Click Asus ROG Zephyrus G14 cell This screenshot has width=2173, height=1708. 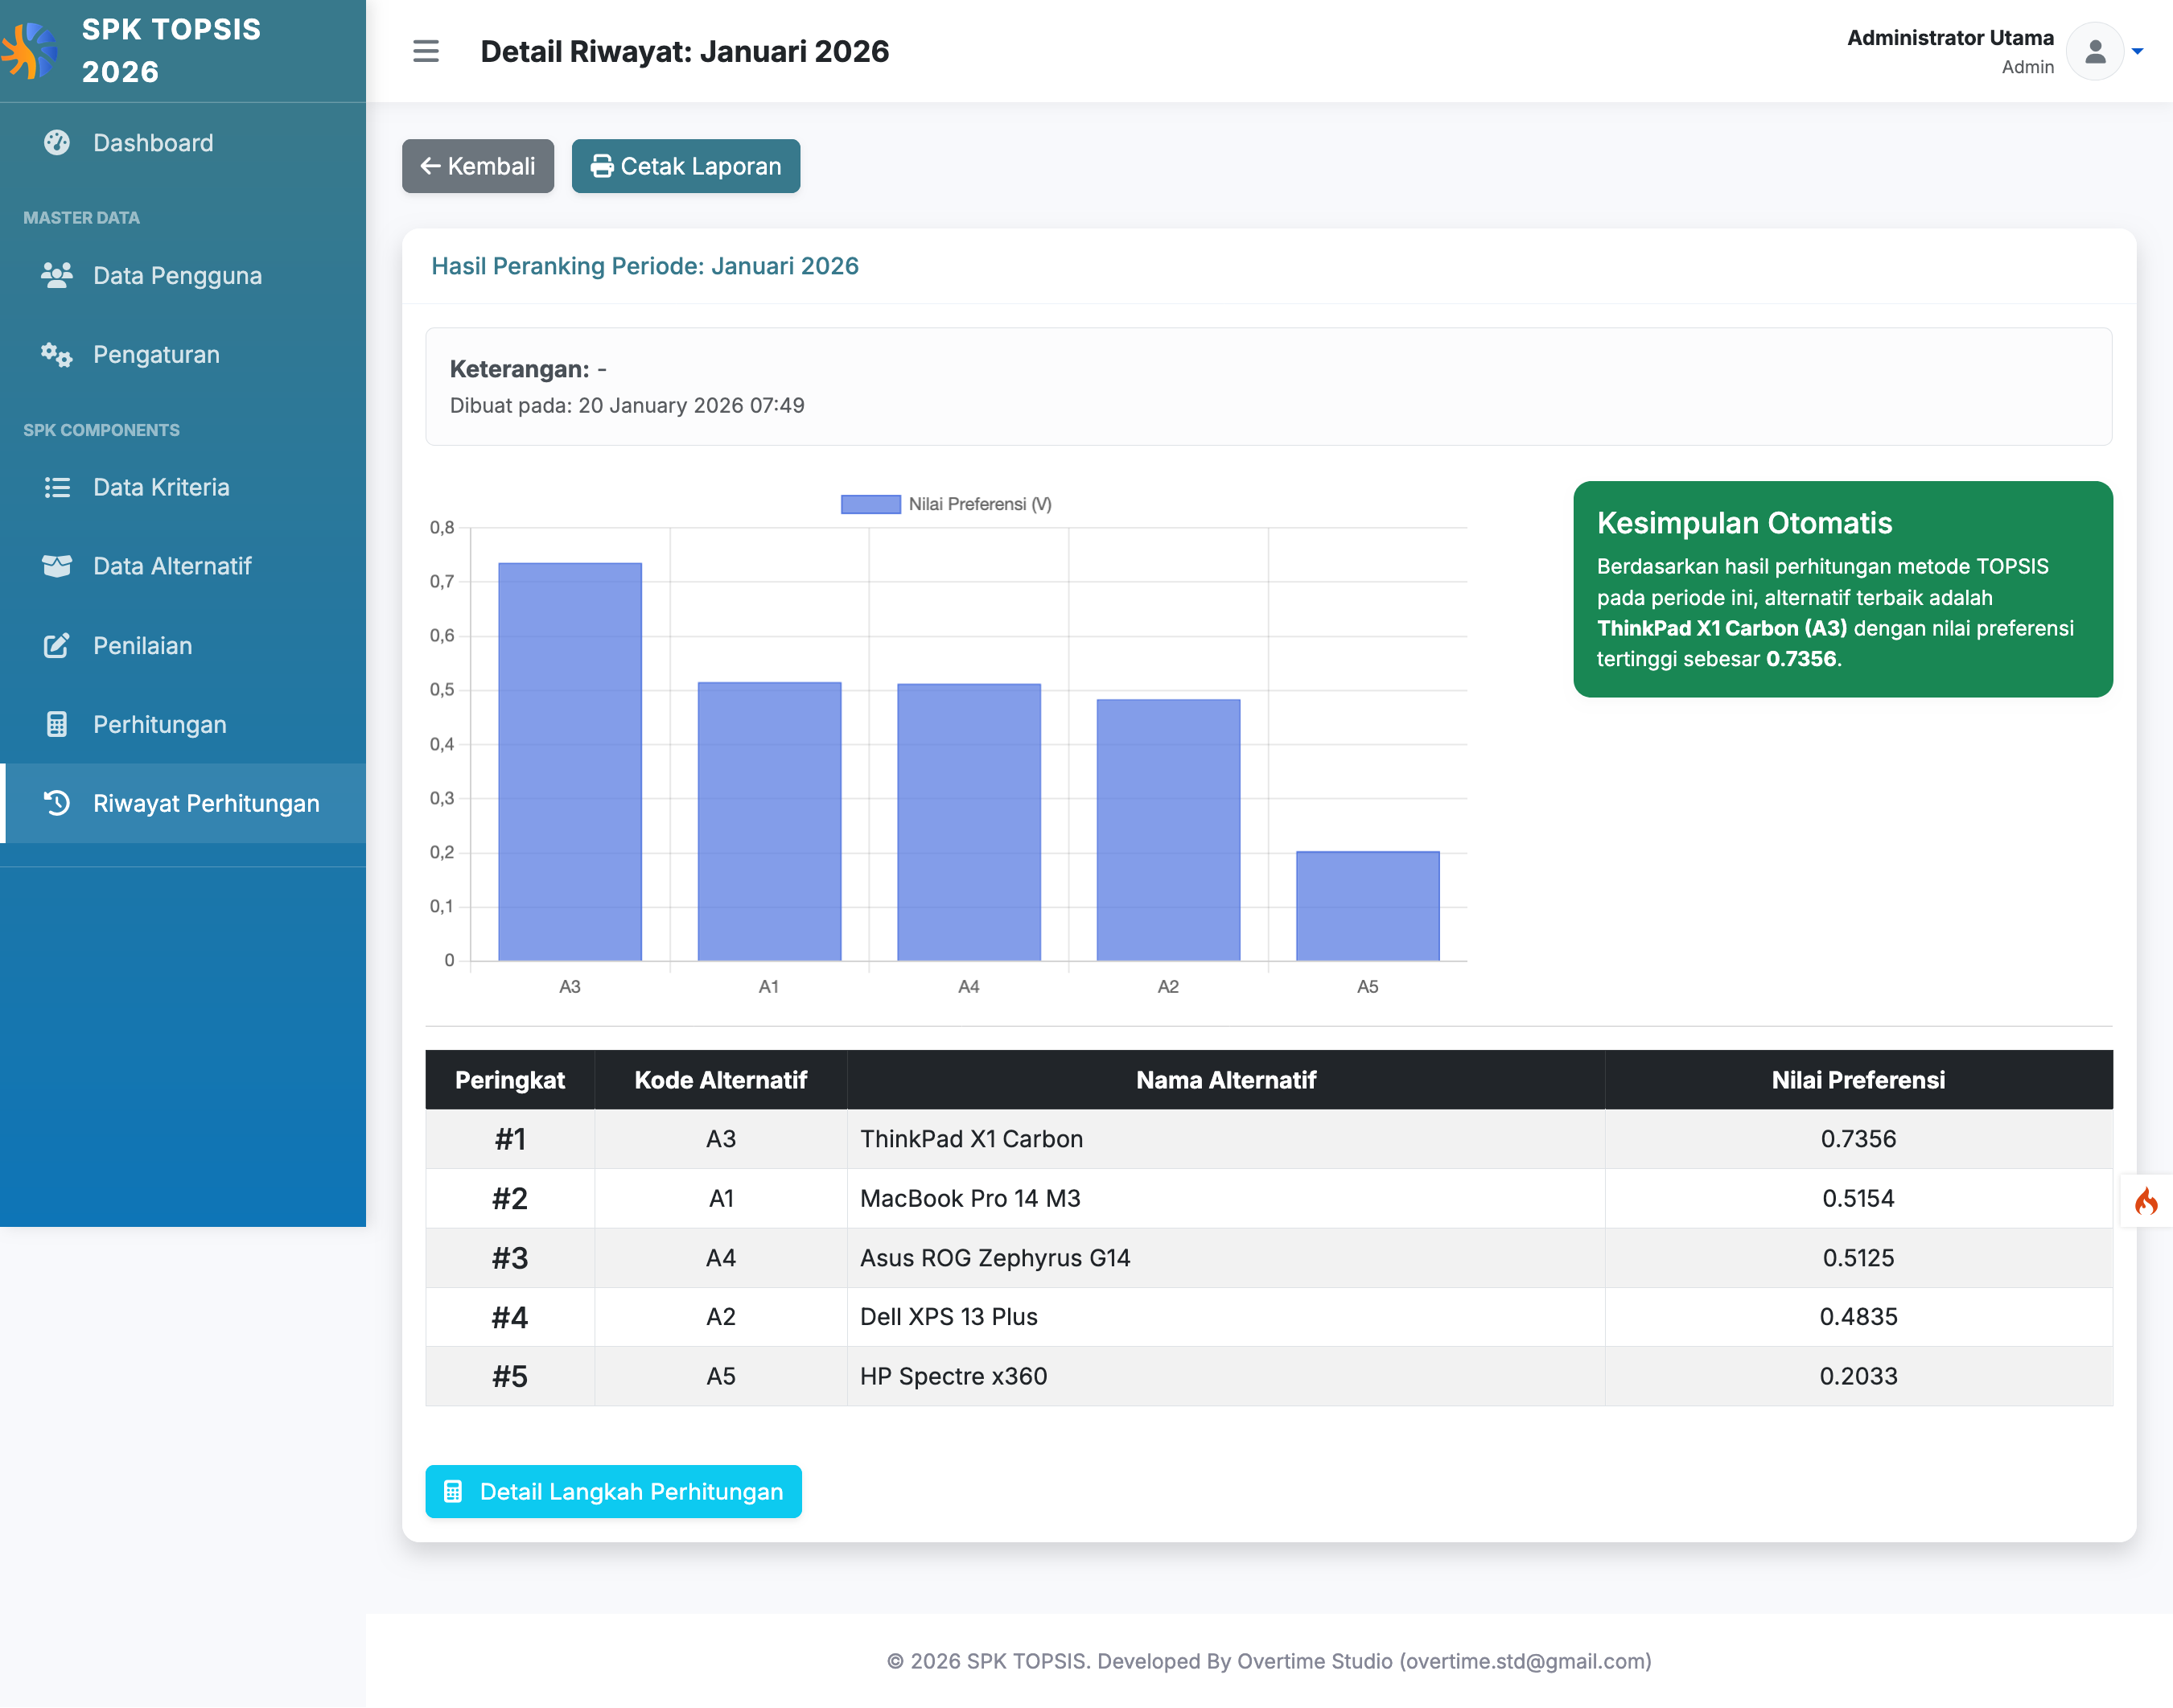[1226, 1258]
